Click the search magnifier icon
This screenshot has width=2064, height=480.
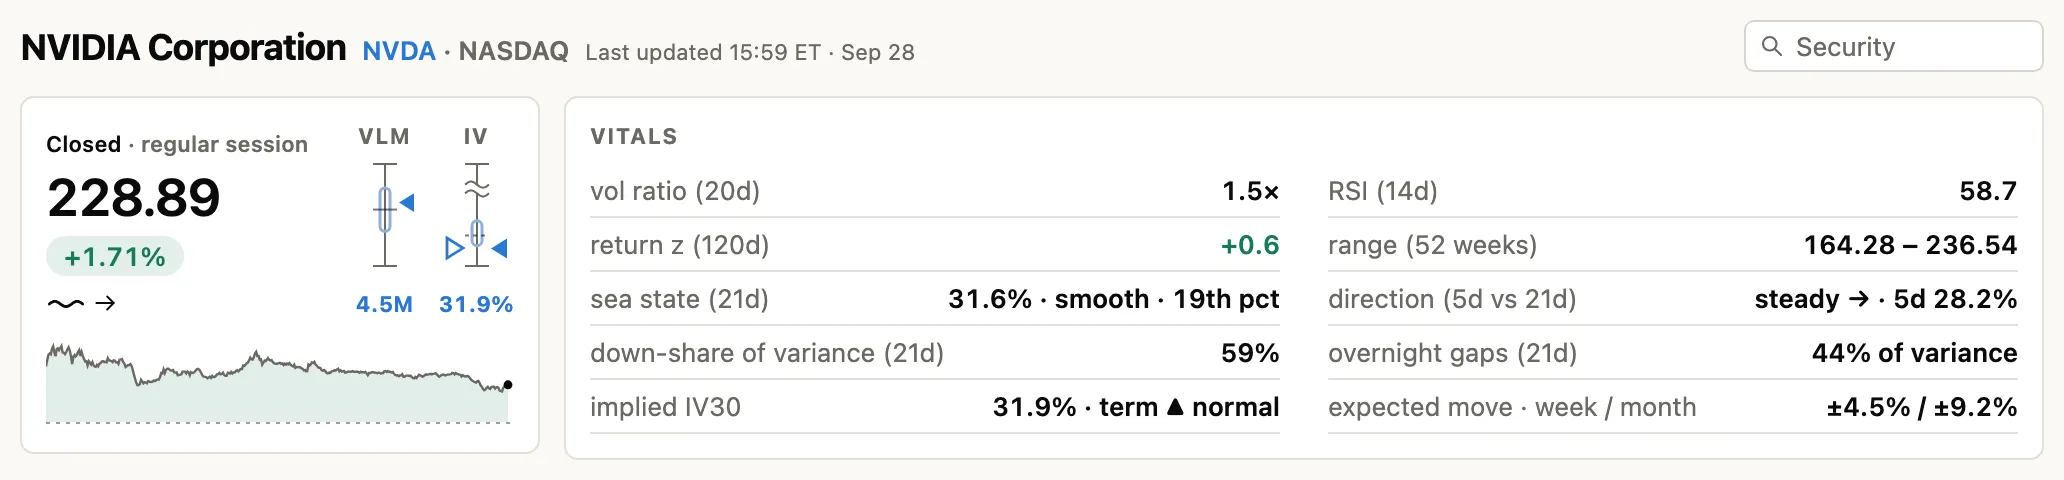(x=1771, y=46)
